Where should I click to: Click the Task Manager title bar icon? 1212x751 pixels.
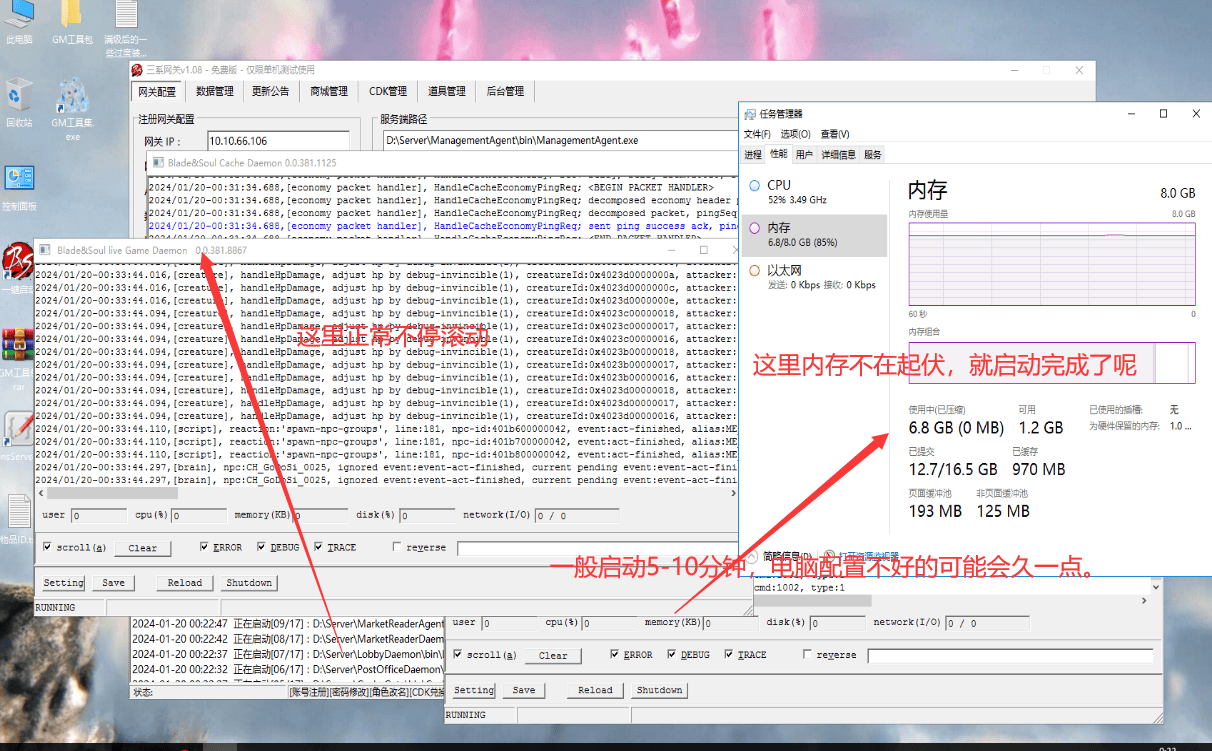(750, 114)
